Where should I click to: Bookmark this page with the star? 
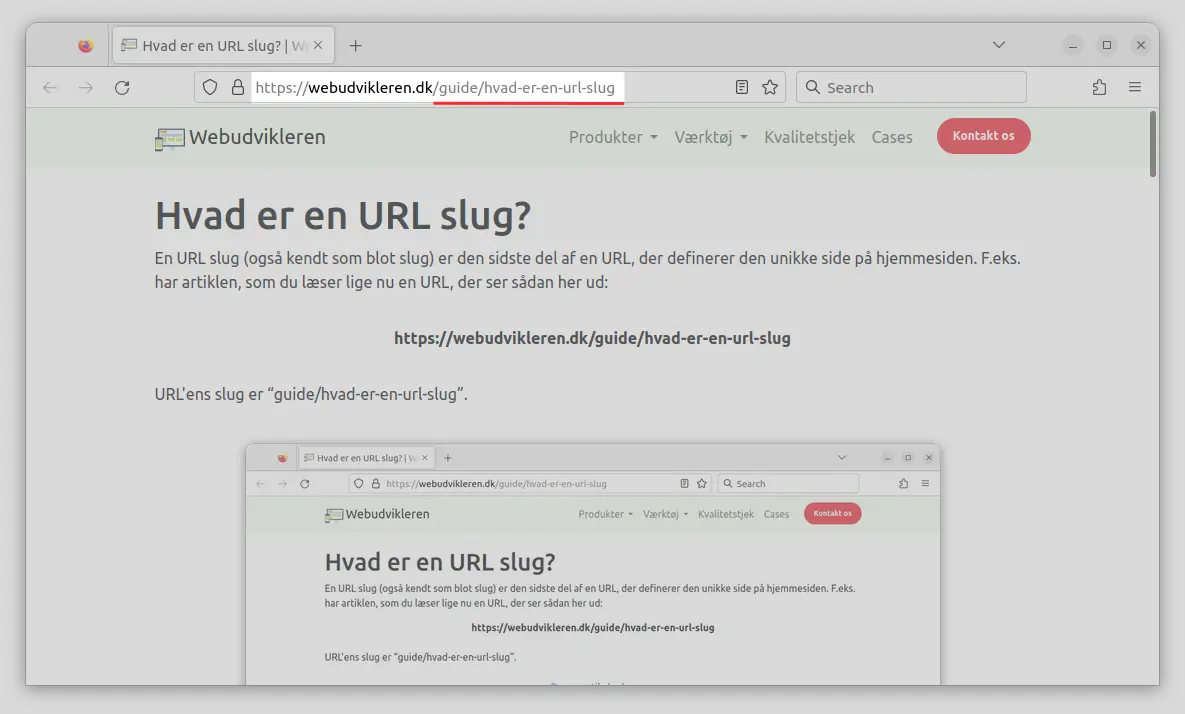tap(770, 87)
